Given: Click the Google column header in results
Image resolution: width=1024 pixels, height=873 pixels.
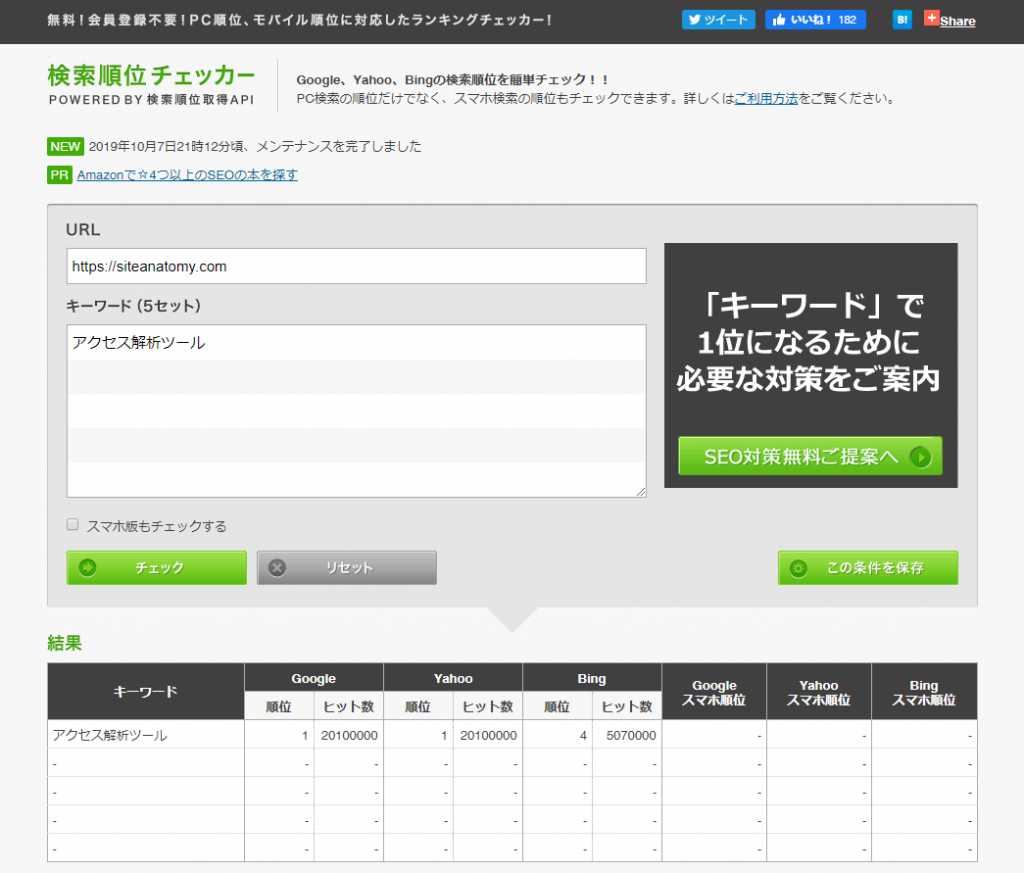Looking at the screenshot, I should [313, 678].
